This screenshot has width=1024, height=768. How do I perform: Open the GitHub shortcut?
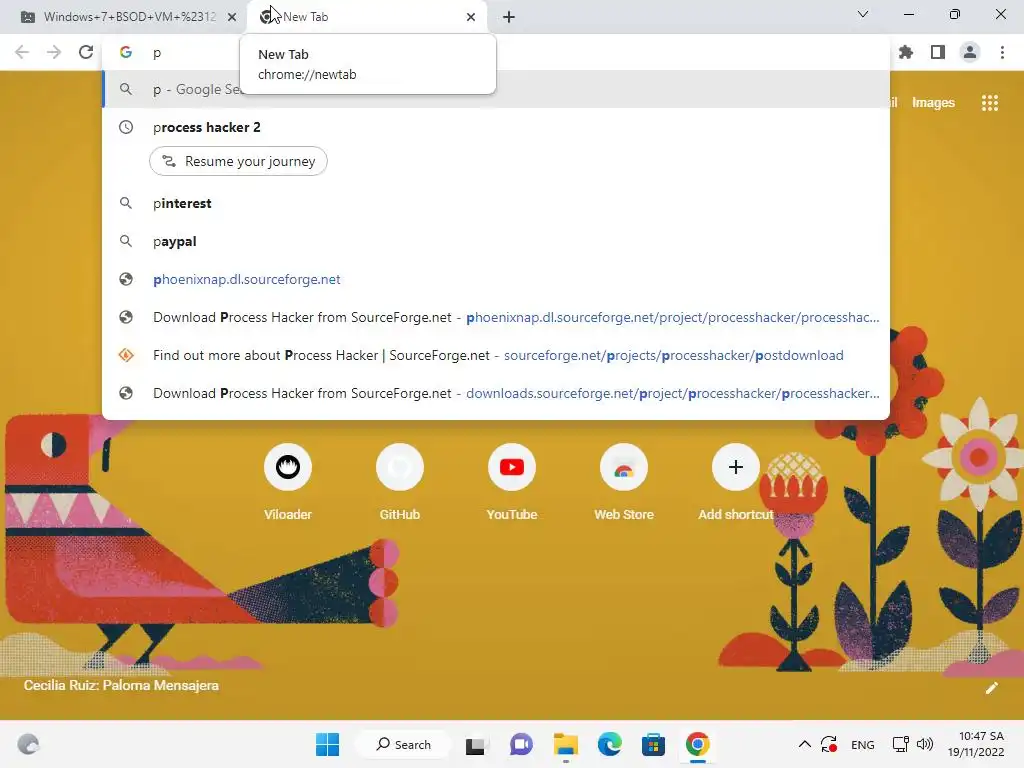400,483
